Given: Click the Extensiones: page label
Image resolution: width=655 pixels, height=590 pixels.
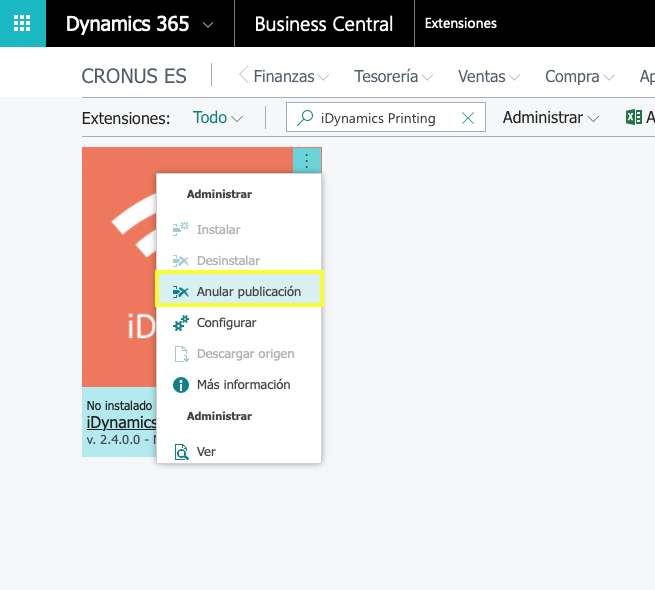Looking at the screenshot, I should [126, 118].
